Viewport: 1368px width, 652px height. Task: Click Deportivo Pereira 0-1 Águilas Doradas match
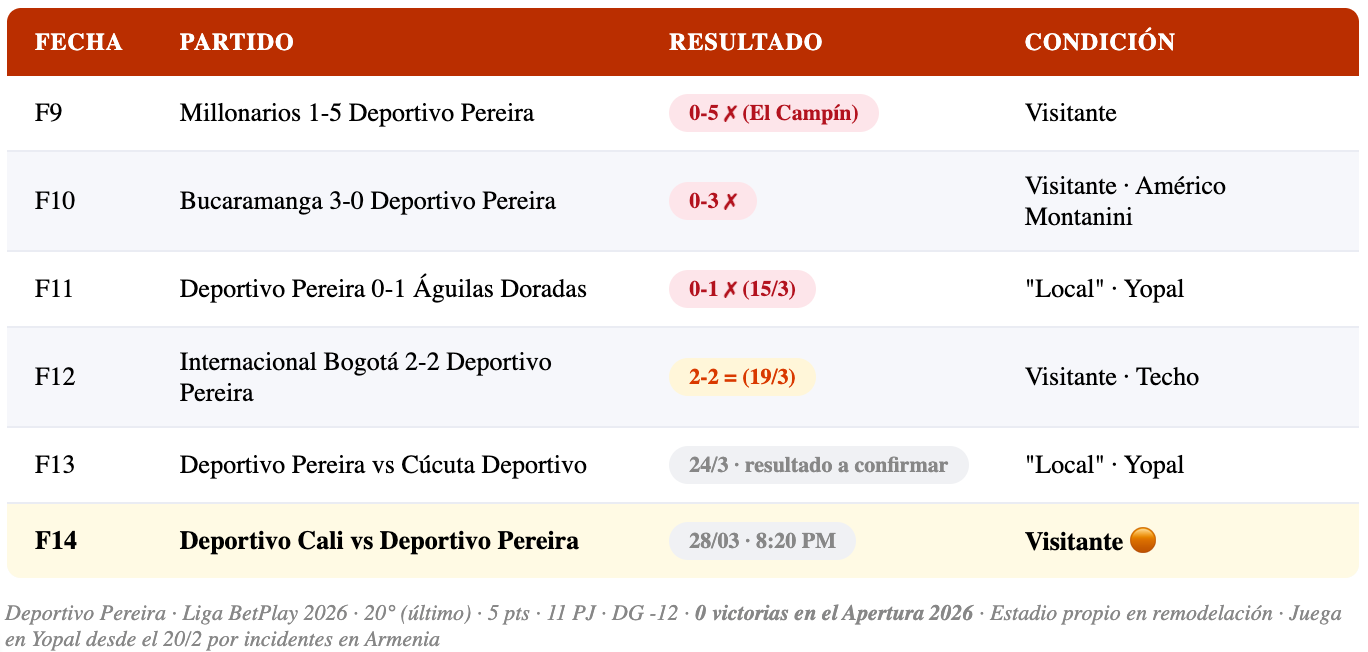point(383,289)
